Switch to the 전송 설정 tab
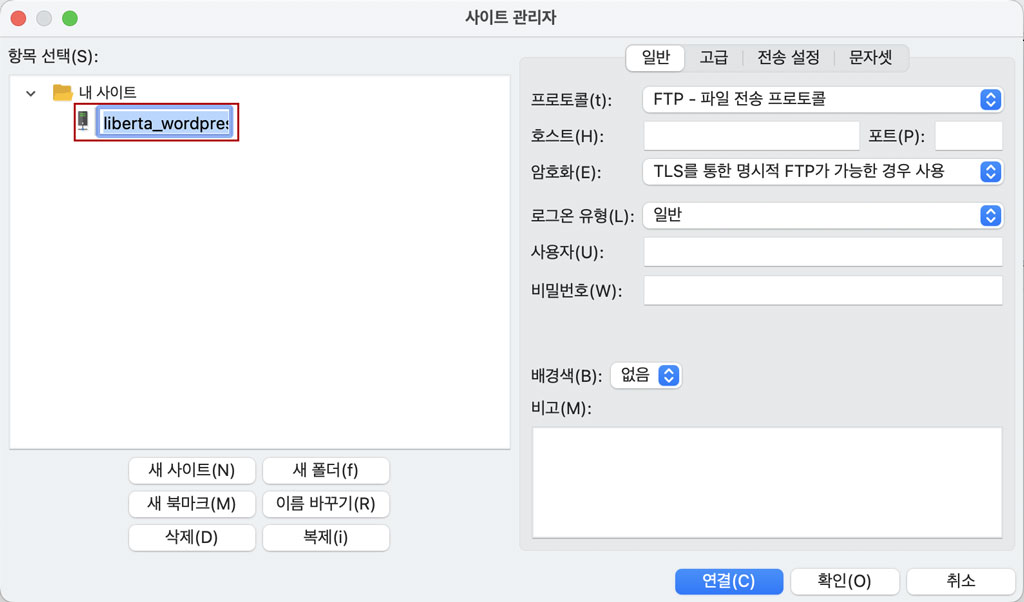 coord(788,58)
